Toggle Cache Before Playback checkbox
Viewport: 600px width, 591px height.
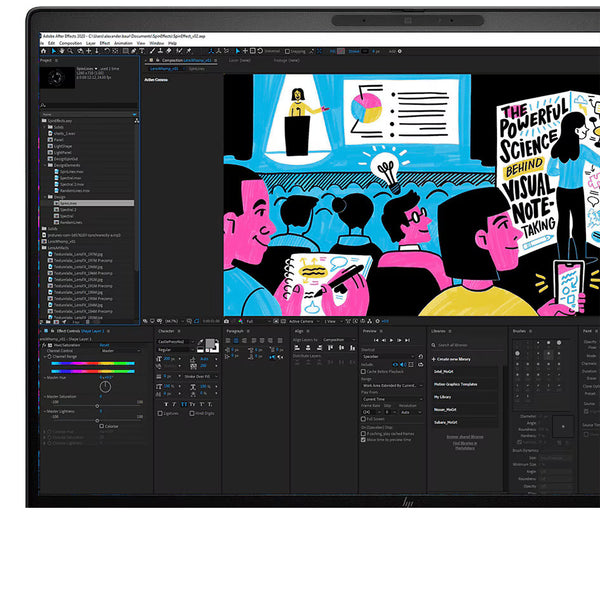363,371
